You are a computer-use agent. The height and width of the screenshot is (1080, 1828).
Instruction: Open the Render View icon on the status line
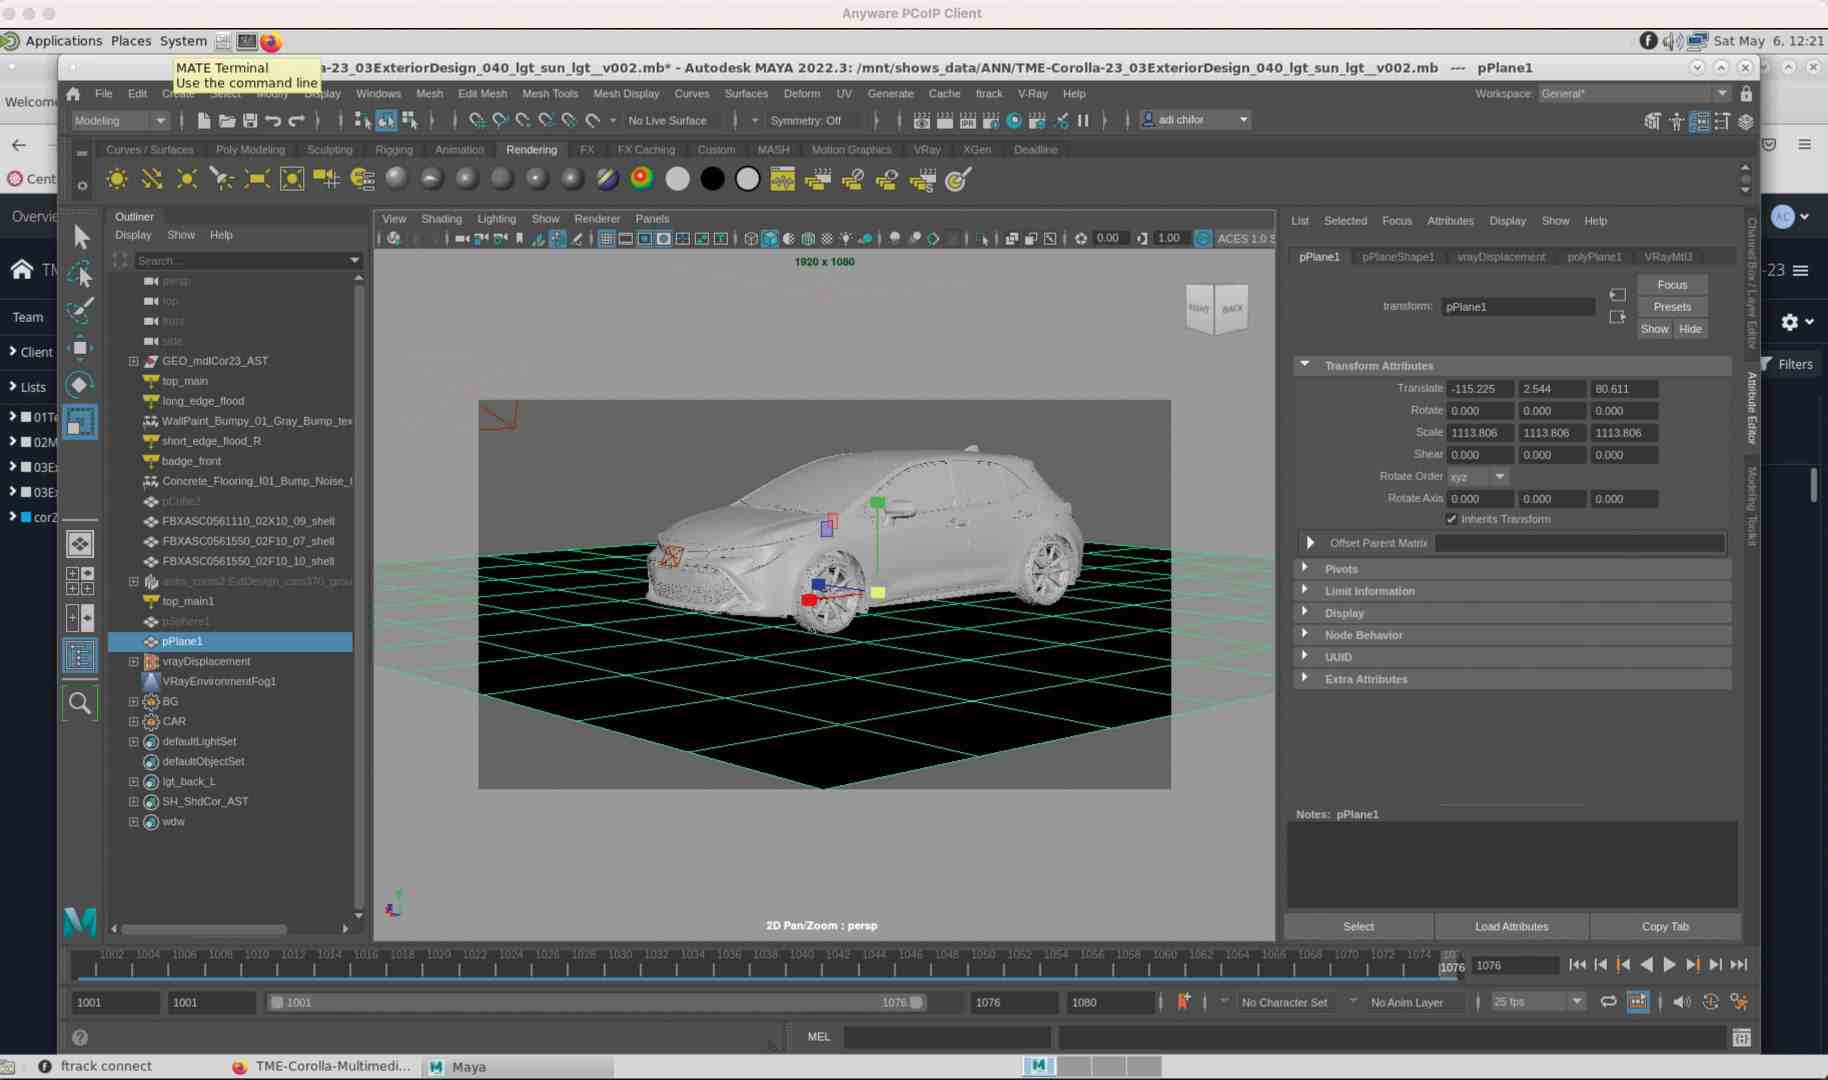(x=921, y=120)
